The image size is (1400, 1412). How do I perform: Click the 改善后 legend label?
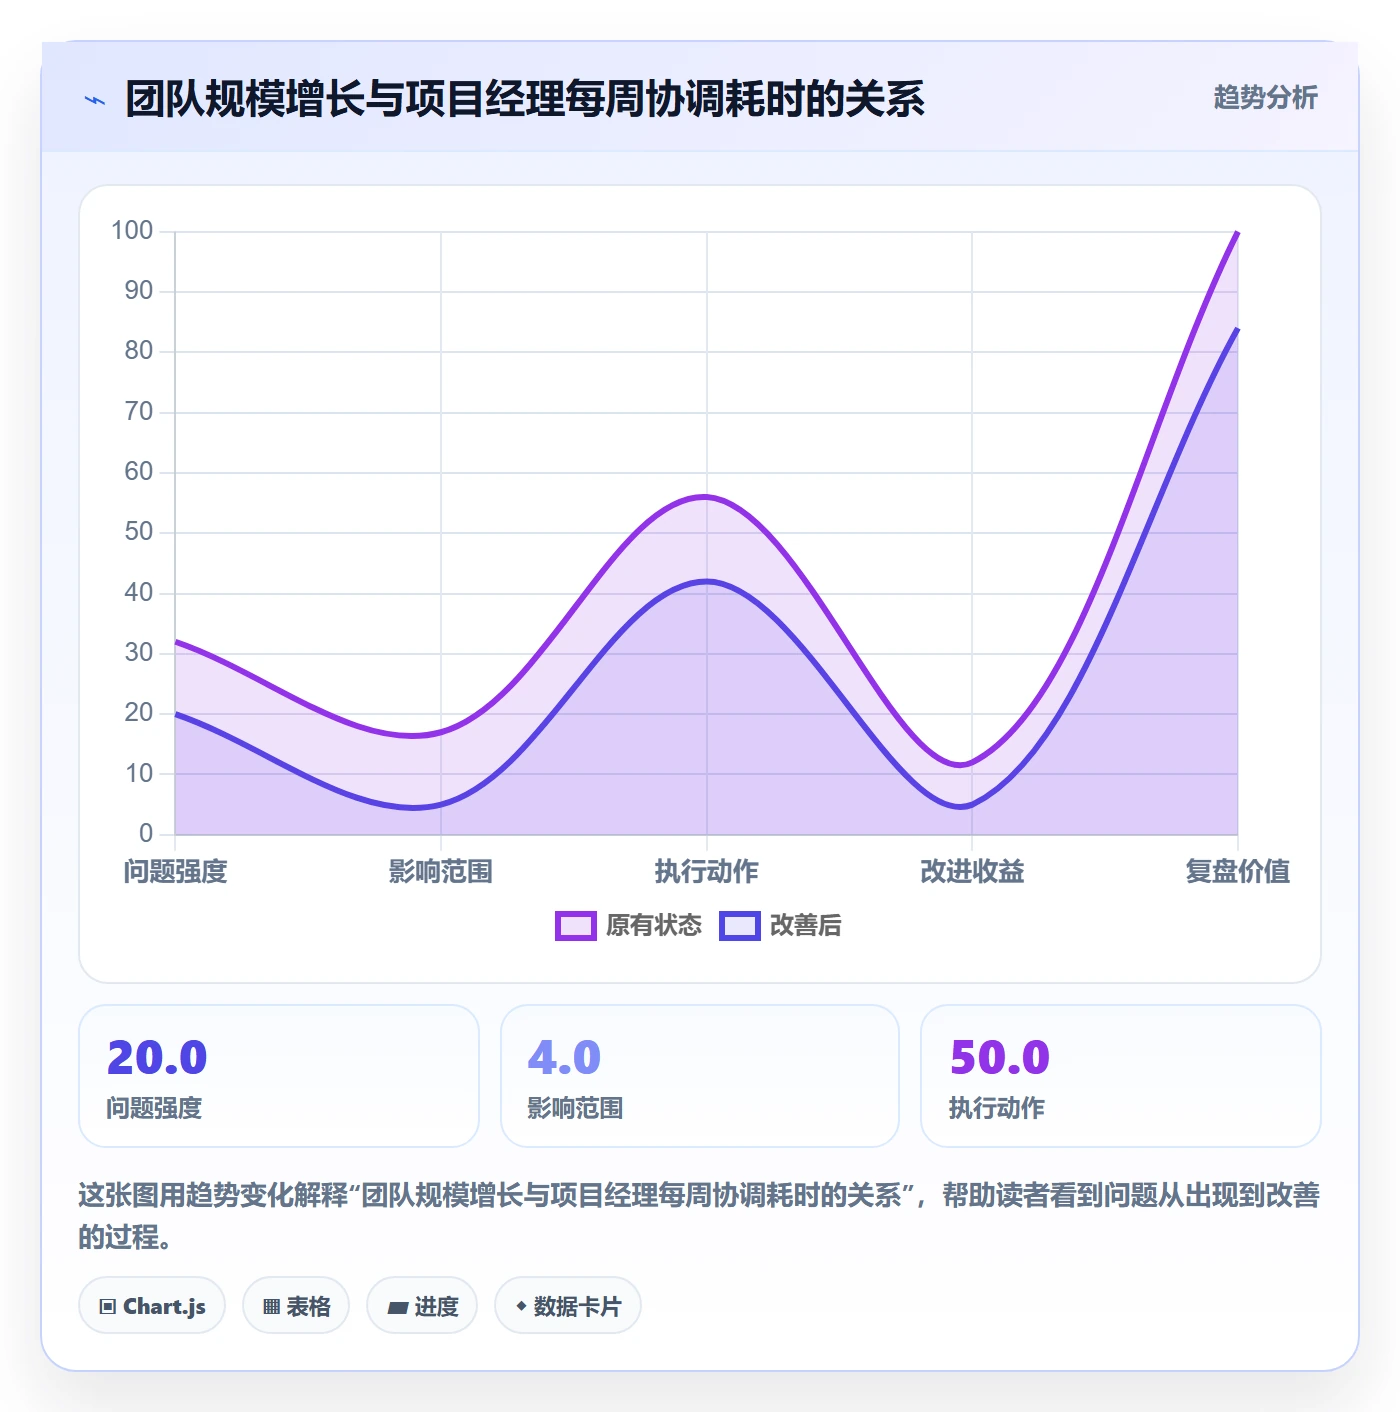click(x=805, y=926)
